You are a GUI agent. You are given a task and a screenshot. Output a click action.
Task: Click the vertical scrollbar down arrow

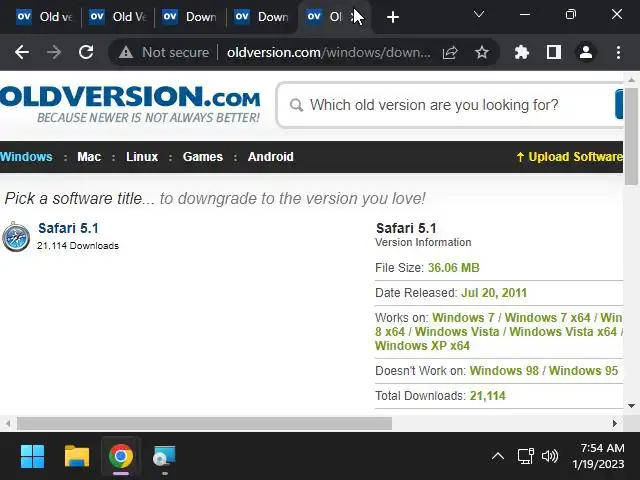tap(631, 406)
